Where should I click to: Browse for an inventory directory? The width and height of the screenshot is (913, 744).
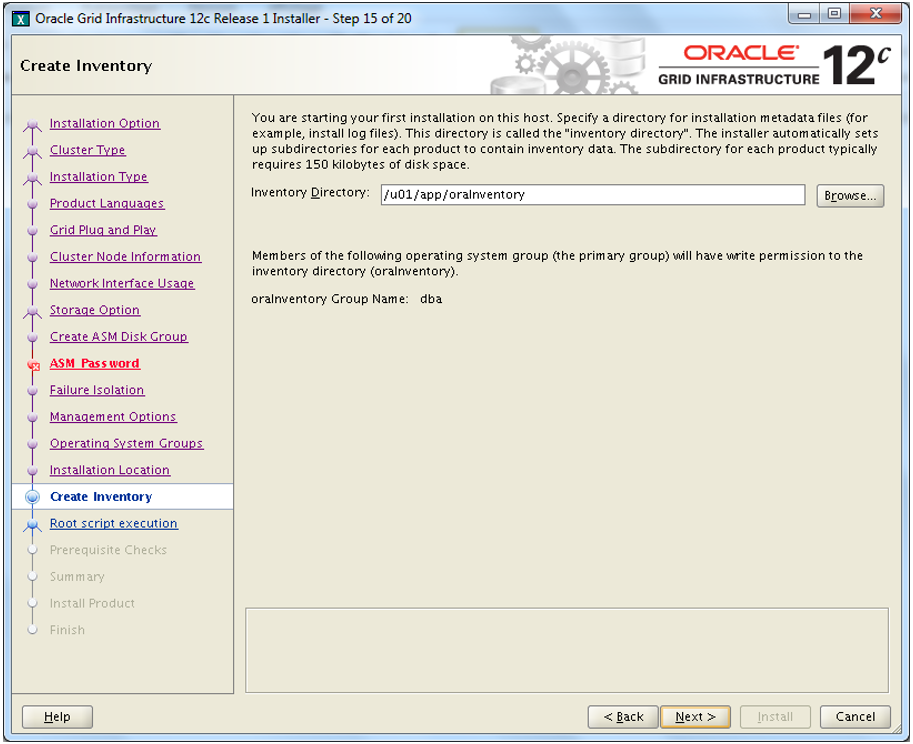(x=850, y=196)
